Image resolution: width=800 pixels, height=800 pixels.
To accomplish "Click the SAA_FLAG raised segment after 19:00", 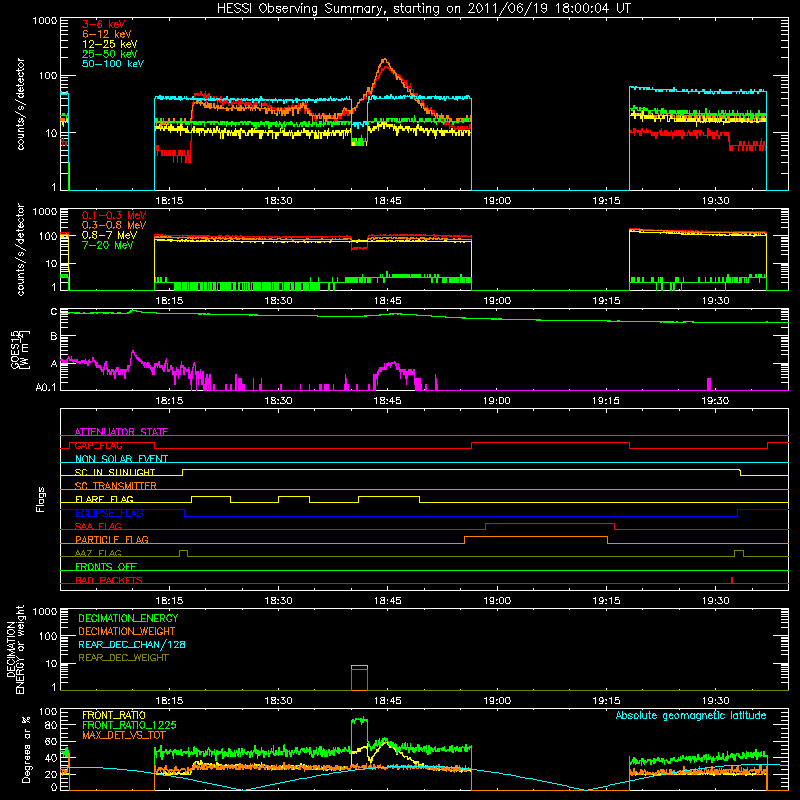I will [x=550, y=524].
